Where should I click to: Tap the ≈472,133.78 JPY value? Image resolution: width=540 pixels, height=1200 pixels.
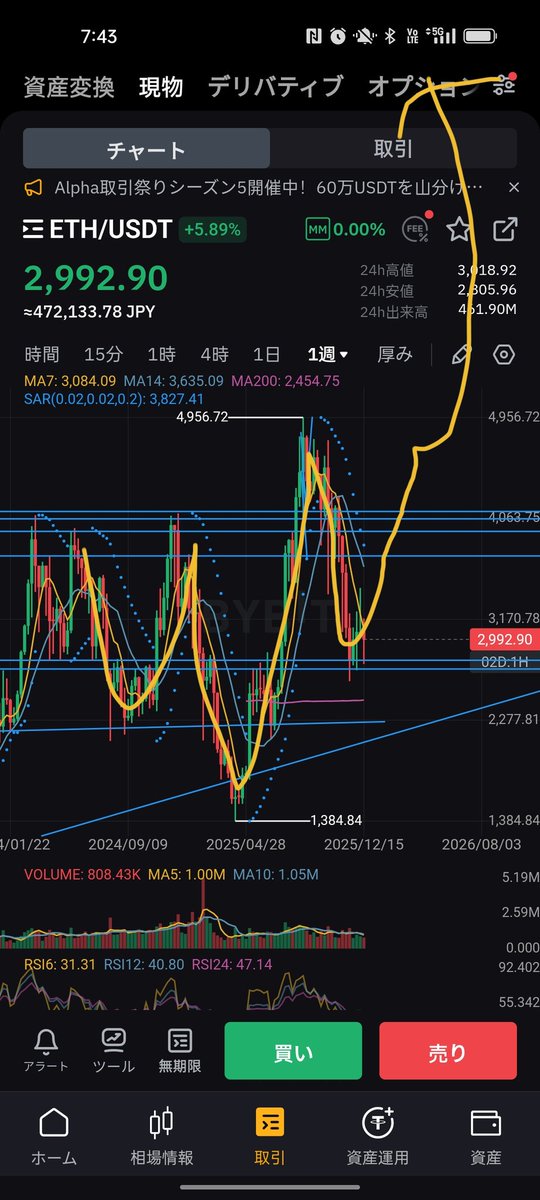click(x=89, y=311)
